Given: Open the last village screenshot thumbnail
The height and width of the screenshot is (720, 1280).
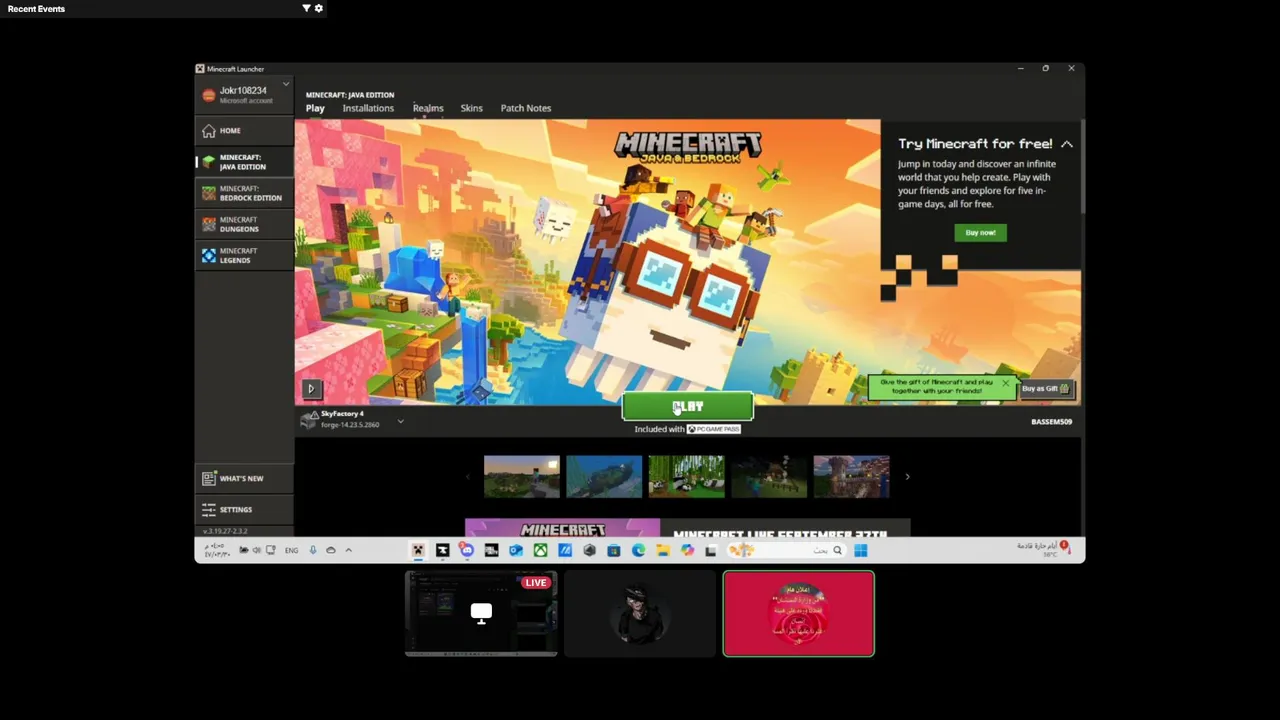Looking at the screenshot, I should [851, 477].
